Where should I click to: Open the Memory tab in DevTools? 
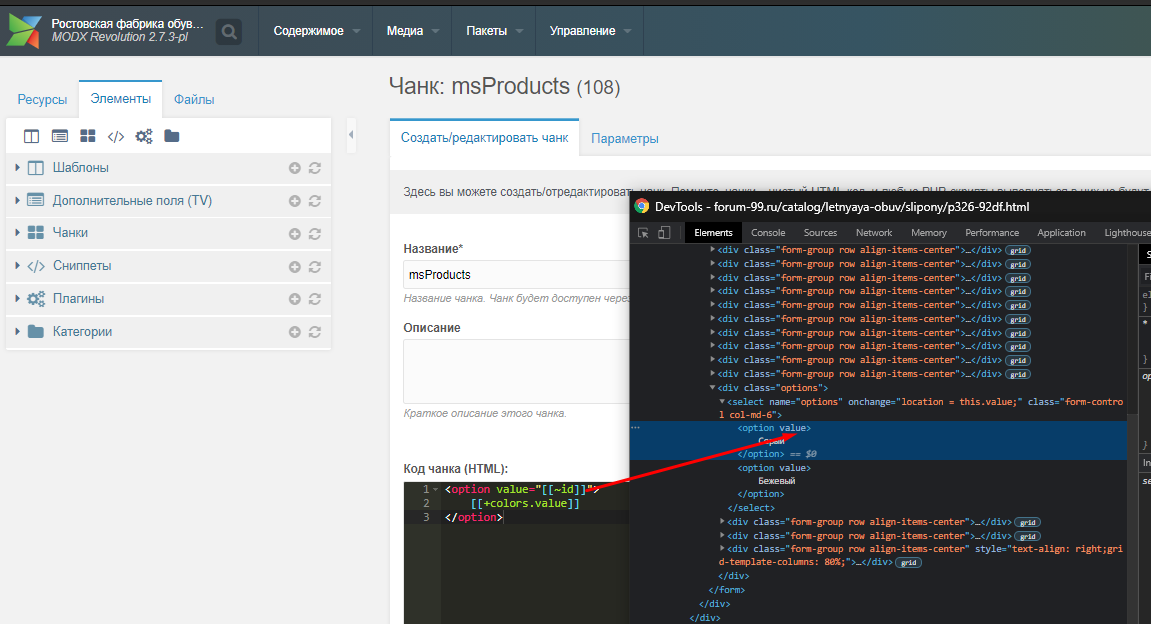tap(929, 233)
